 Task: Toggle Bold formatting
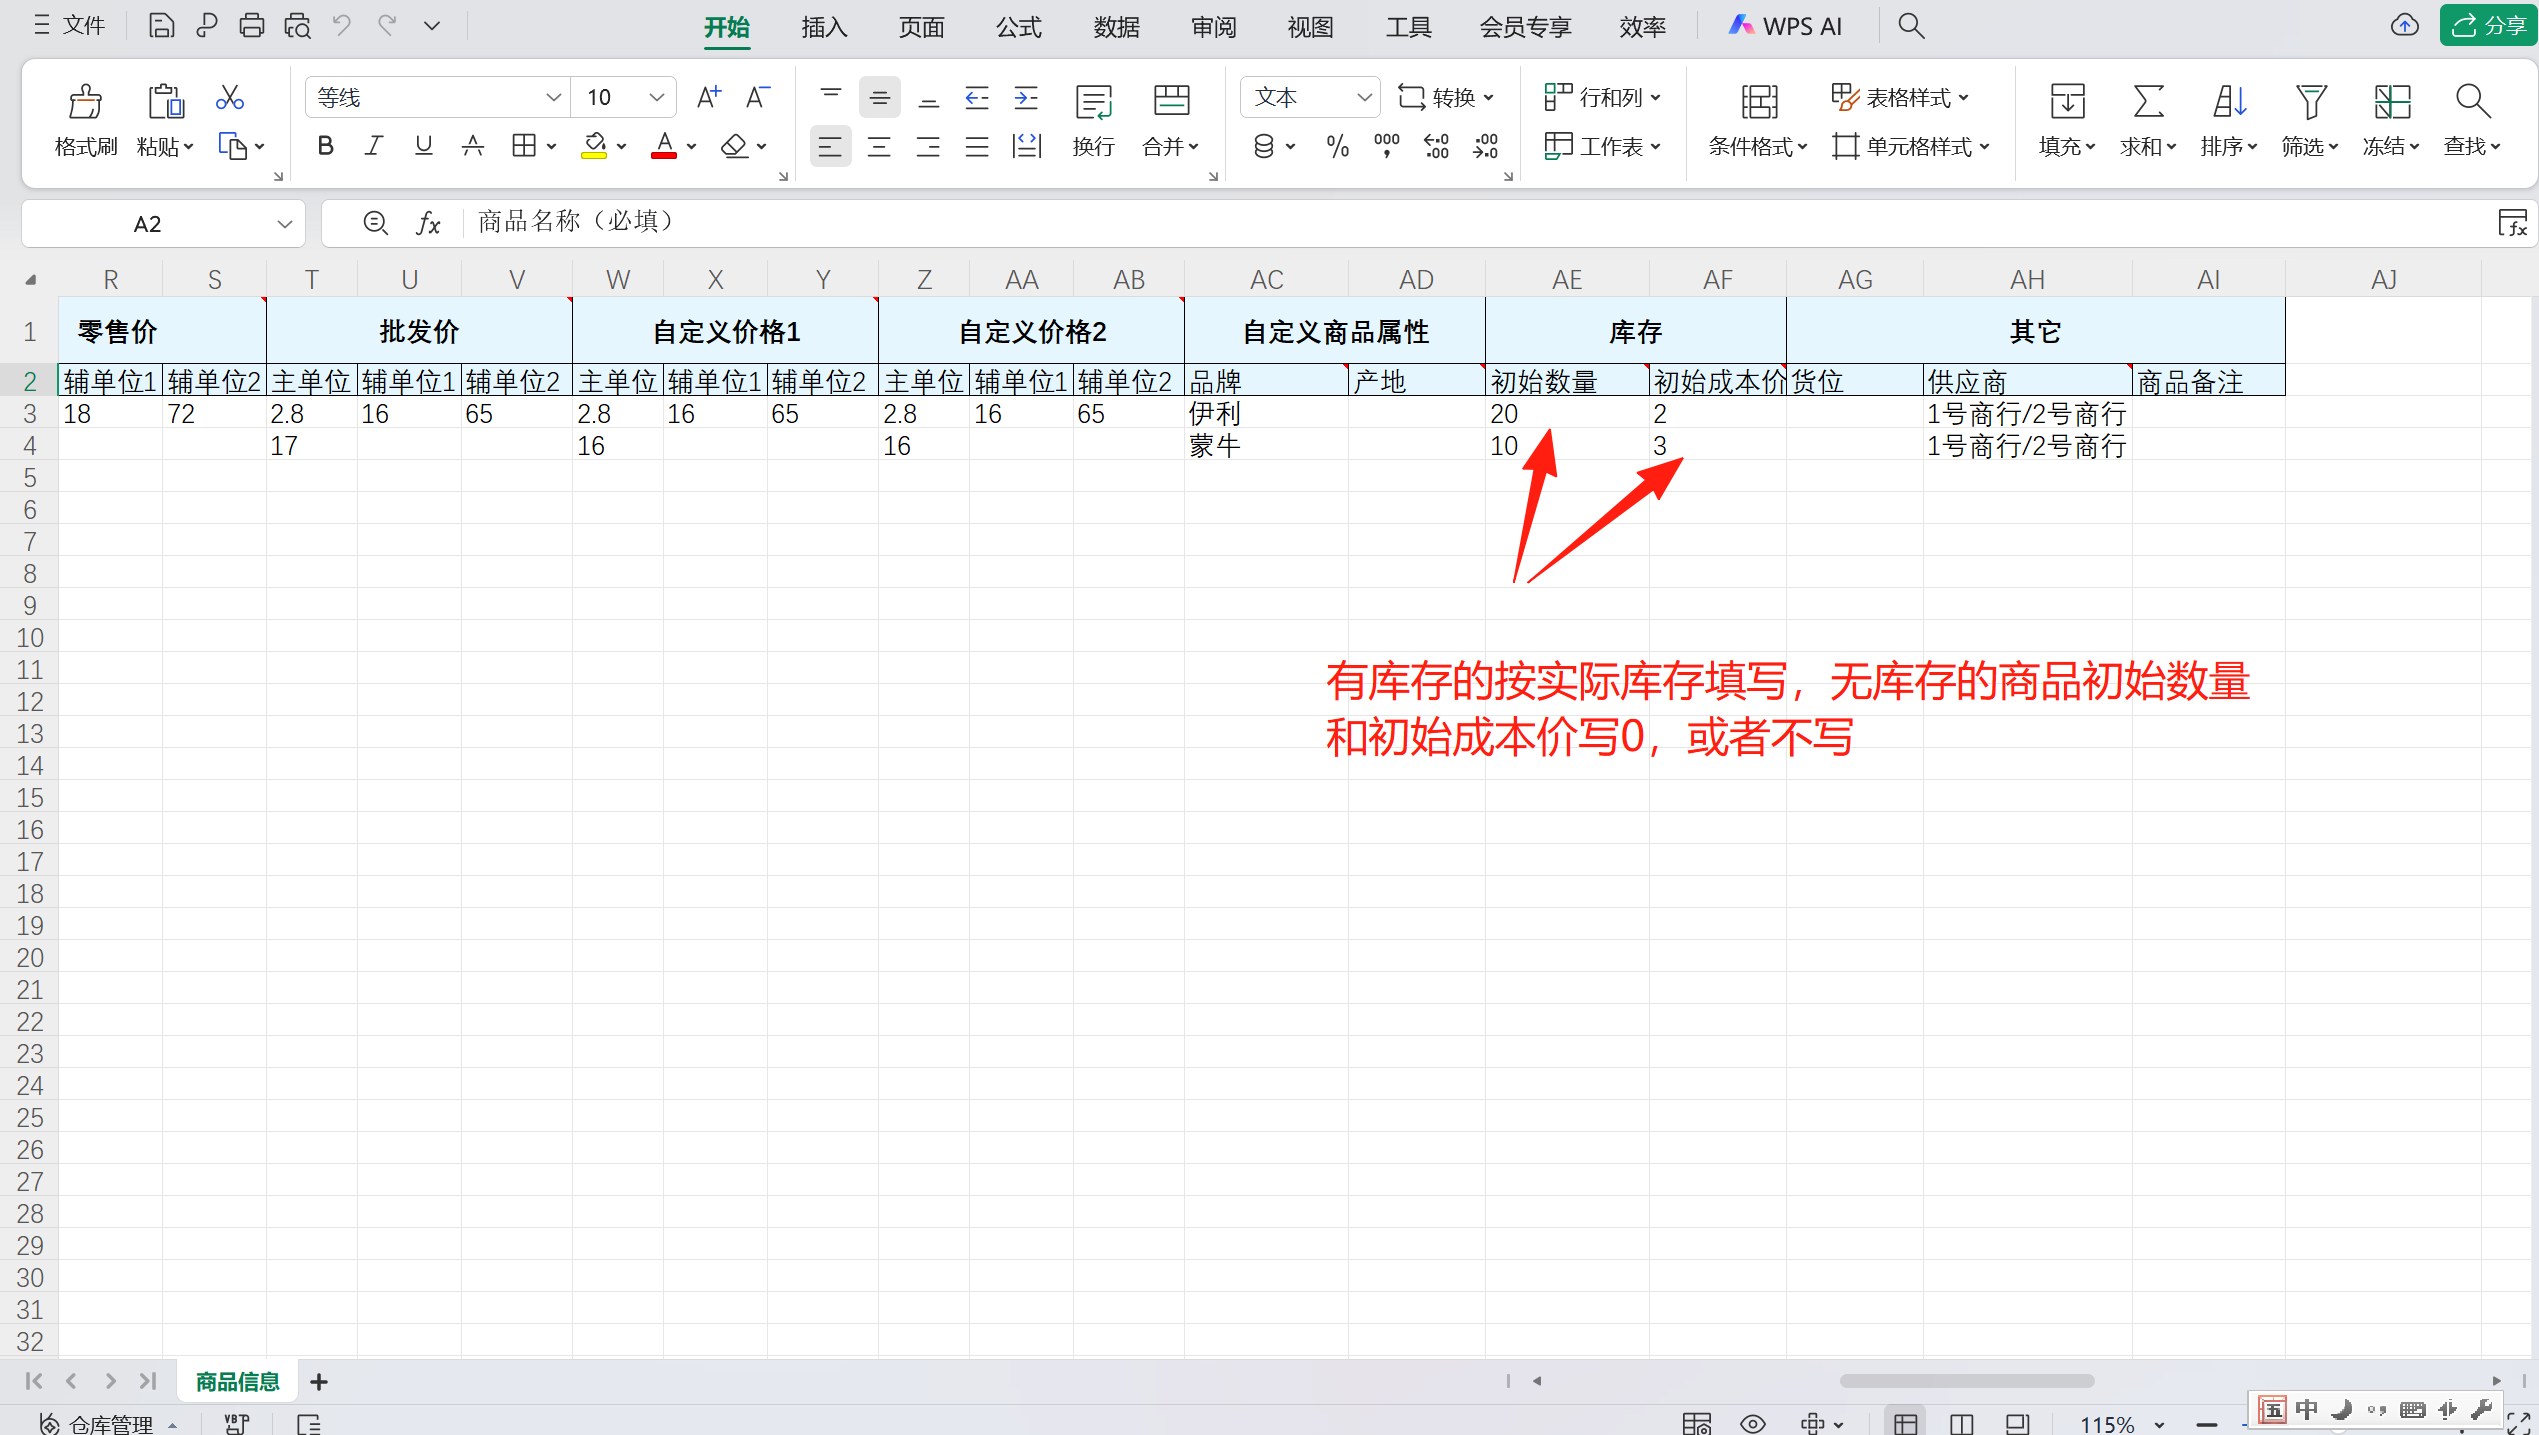click(325, 147)
